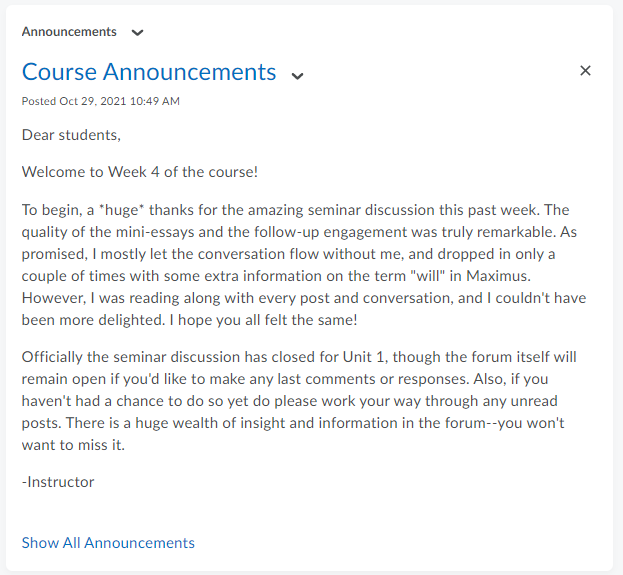Click the final line "want to miss it."
This screenshot has height=575, width=623.
tap(73, 445)
